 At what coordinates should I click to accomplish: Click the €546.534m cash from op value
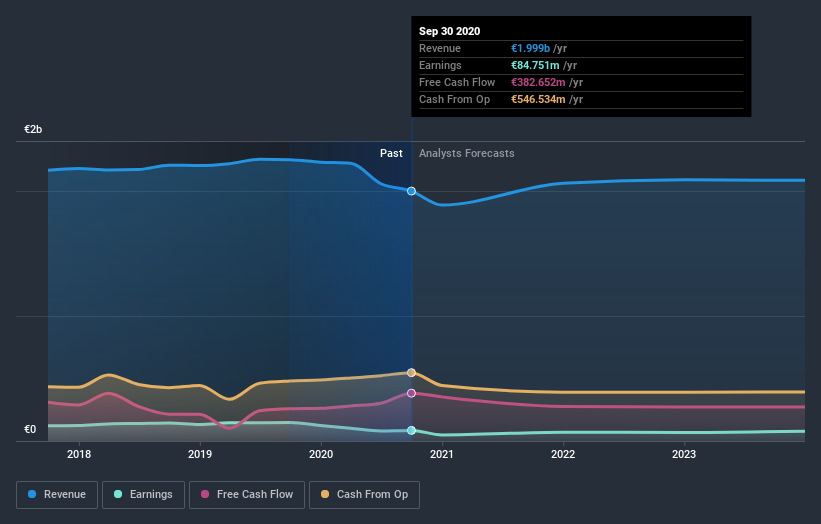[x=538, y=99]
